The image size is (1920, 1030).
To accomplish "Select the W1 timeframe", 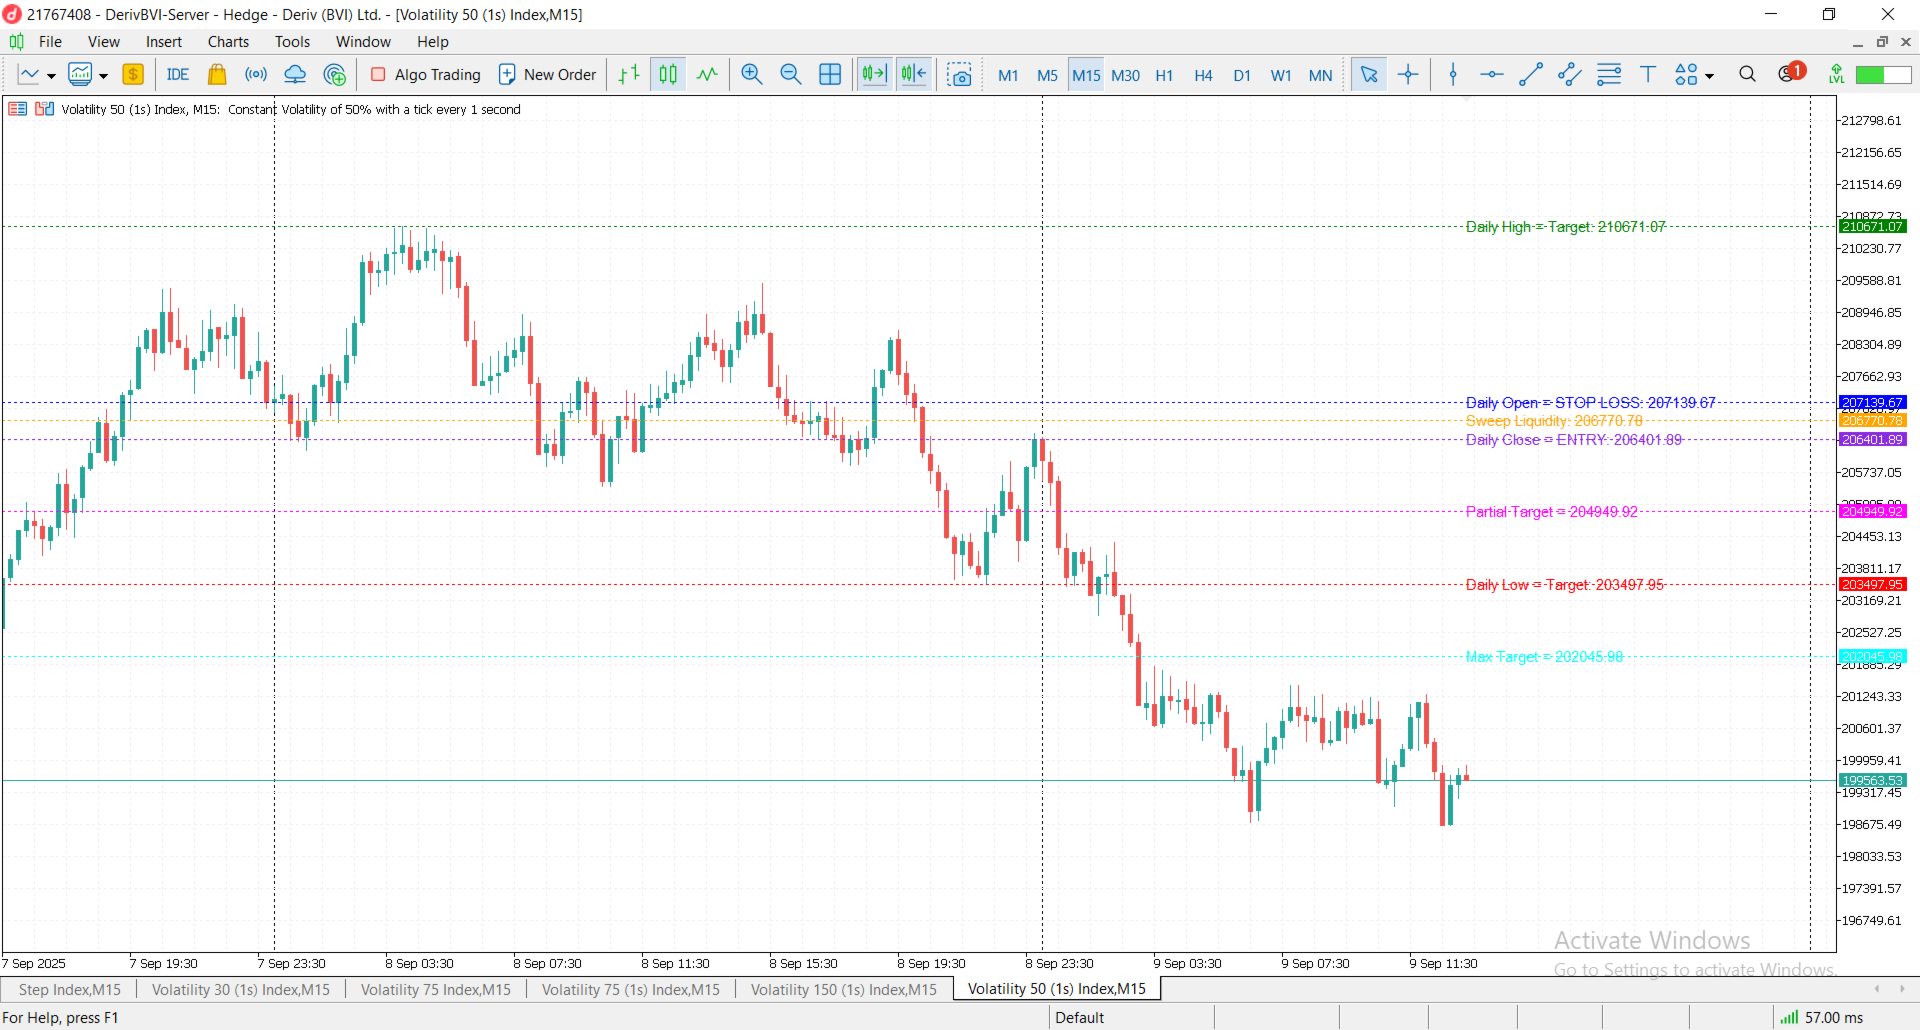I will pos(1281,75).
